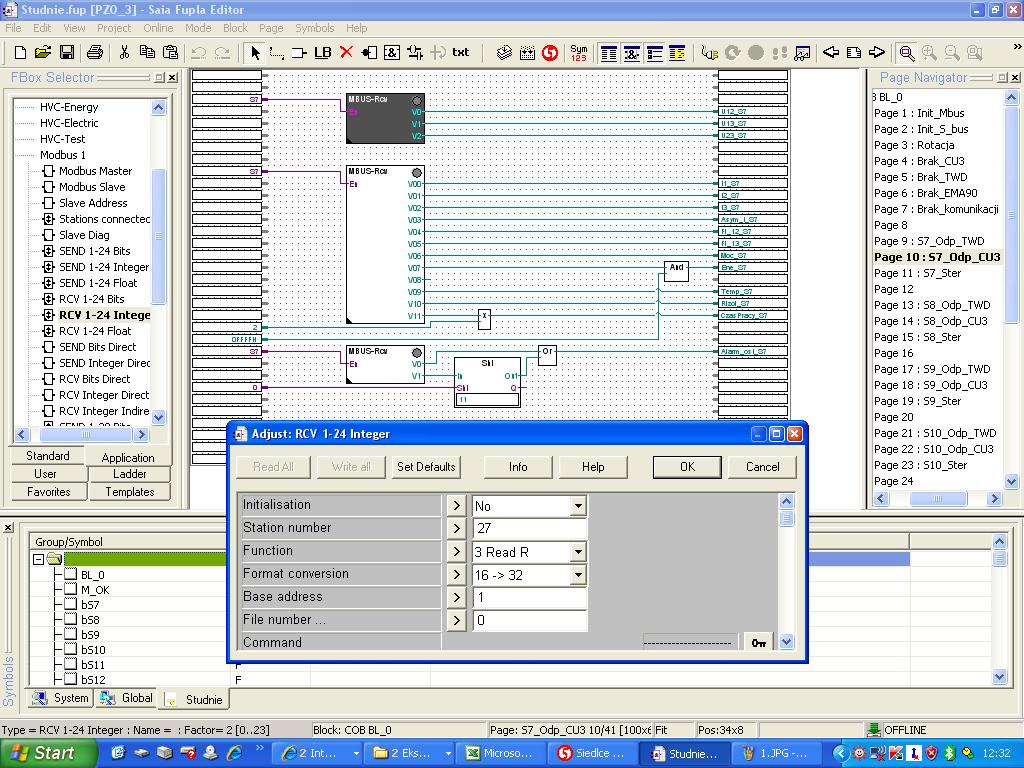
Task: Open the Project menu
Action: [114, 28]
